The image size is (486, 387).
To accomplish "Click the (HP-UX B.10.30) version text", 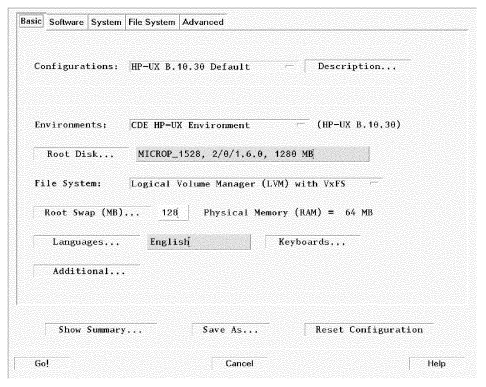I will (359, 125).
